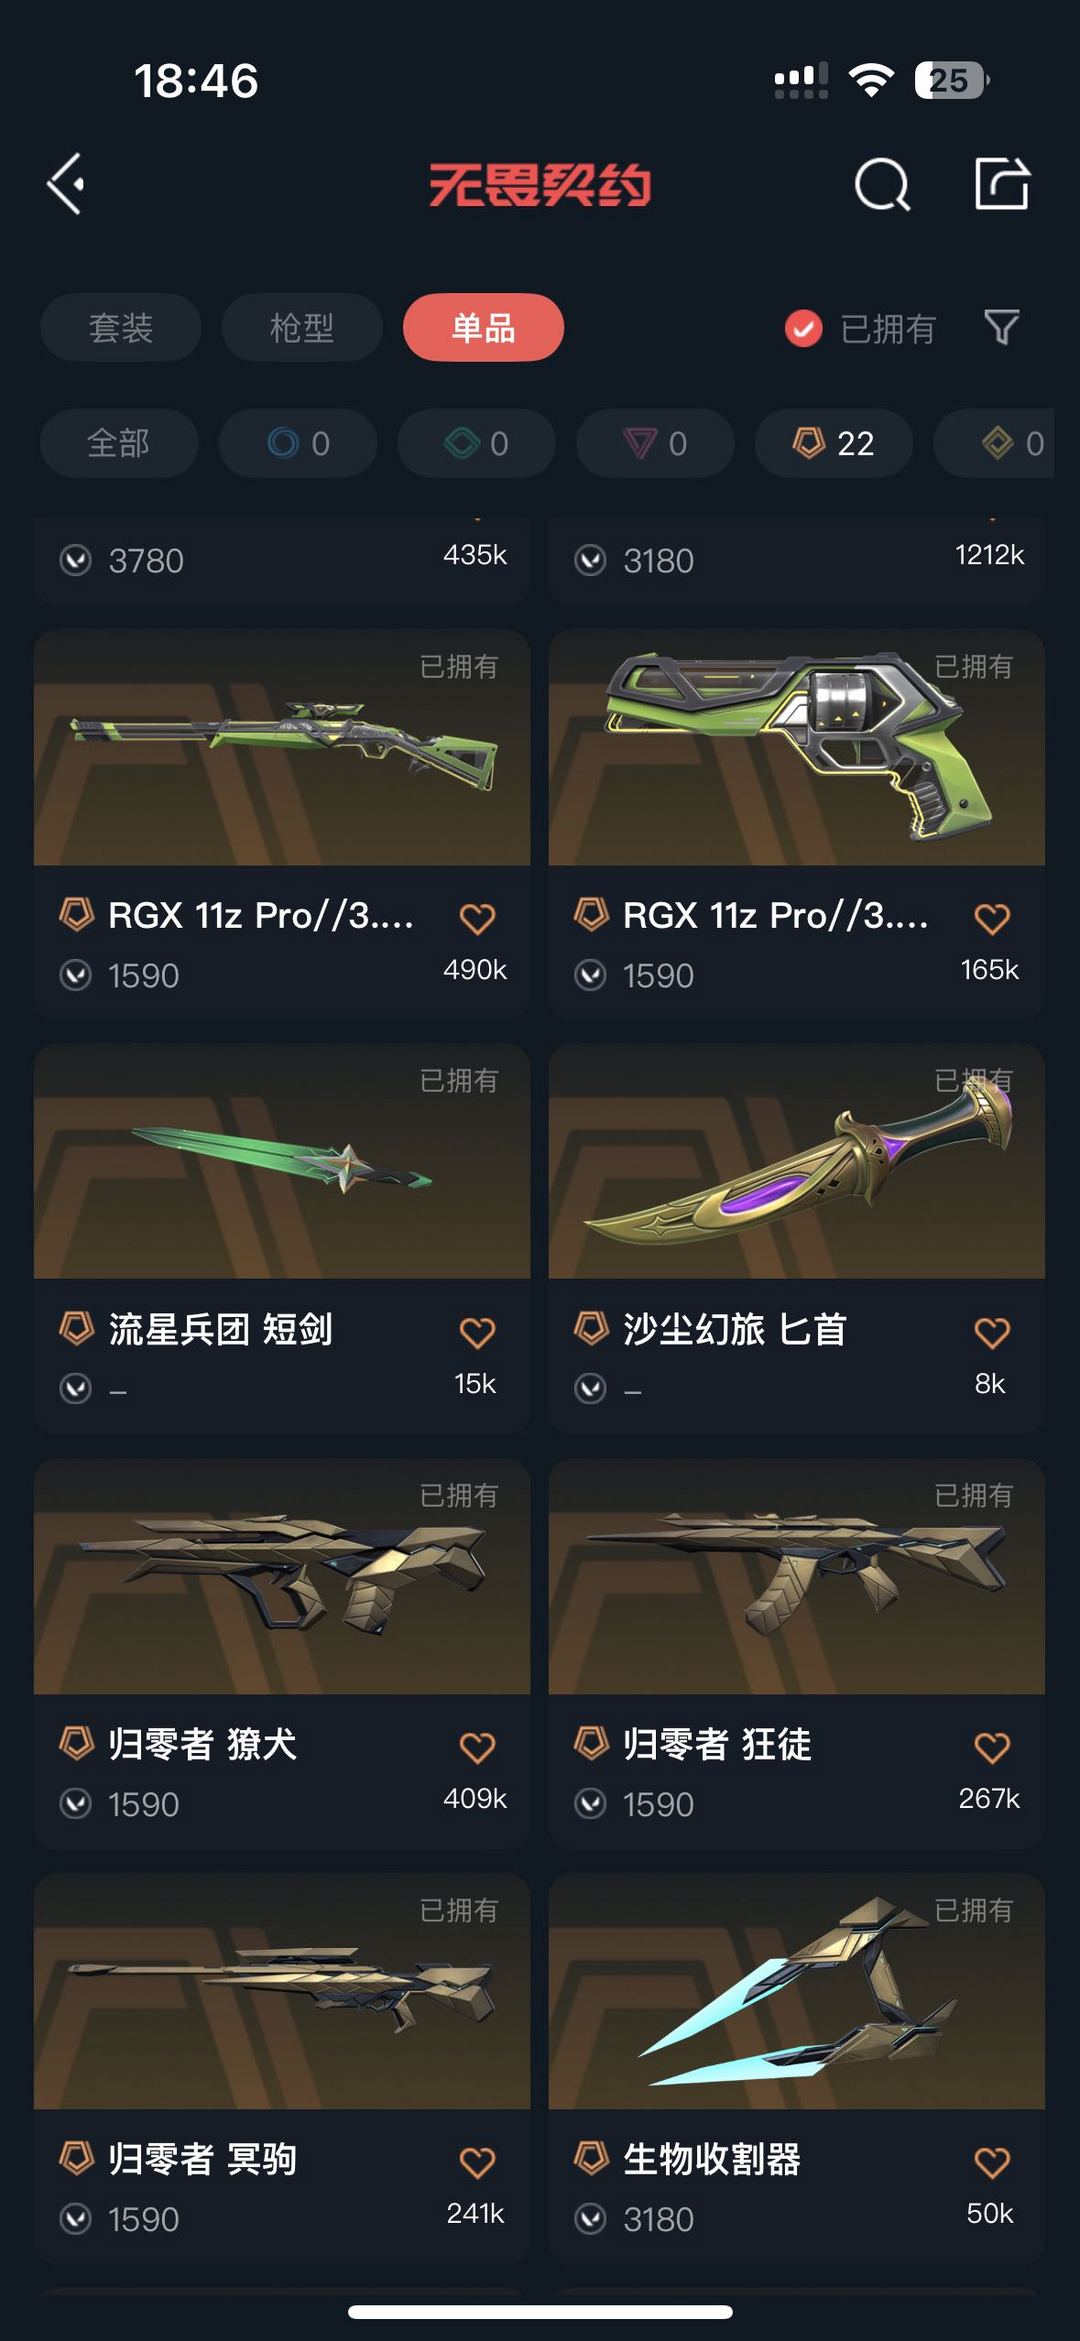Select the purple triangle tier filter

coord(655,443)
